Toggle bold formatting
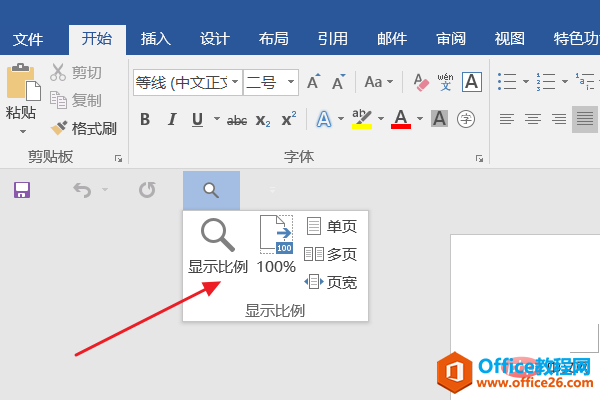 145,119
